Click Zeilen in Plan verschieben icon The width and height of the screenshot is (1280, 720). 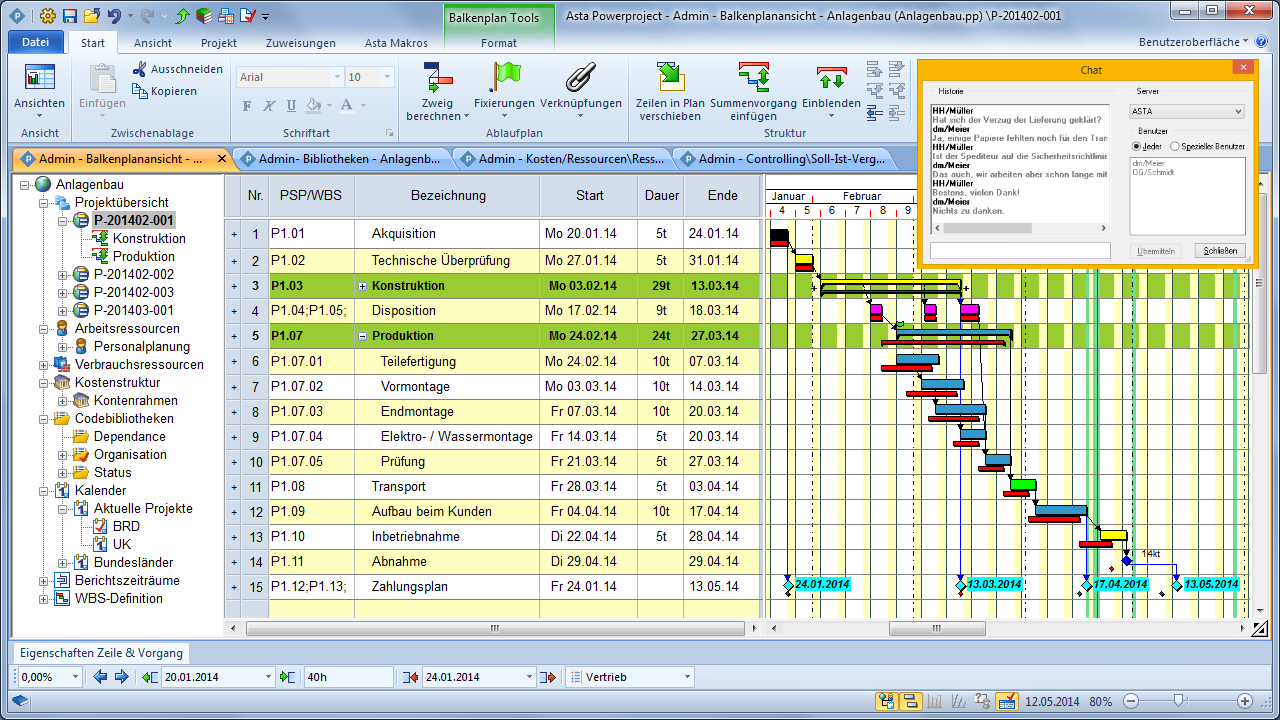click(670, 78)
